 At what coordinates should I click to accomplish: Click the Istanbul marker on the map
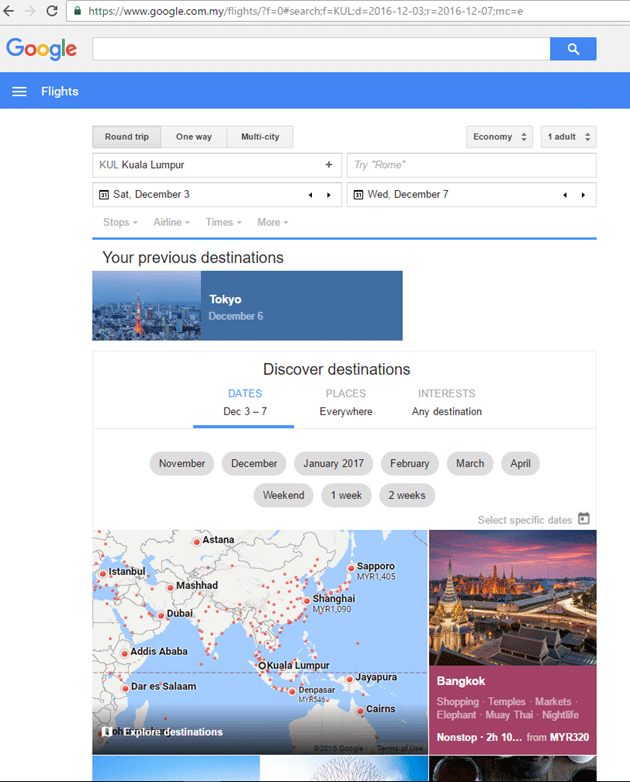[103, 574]
